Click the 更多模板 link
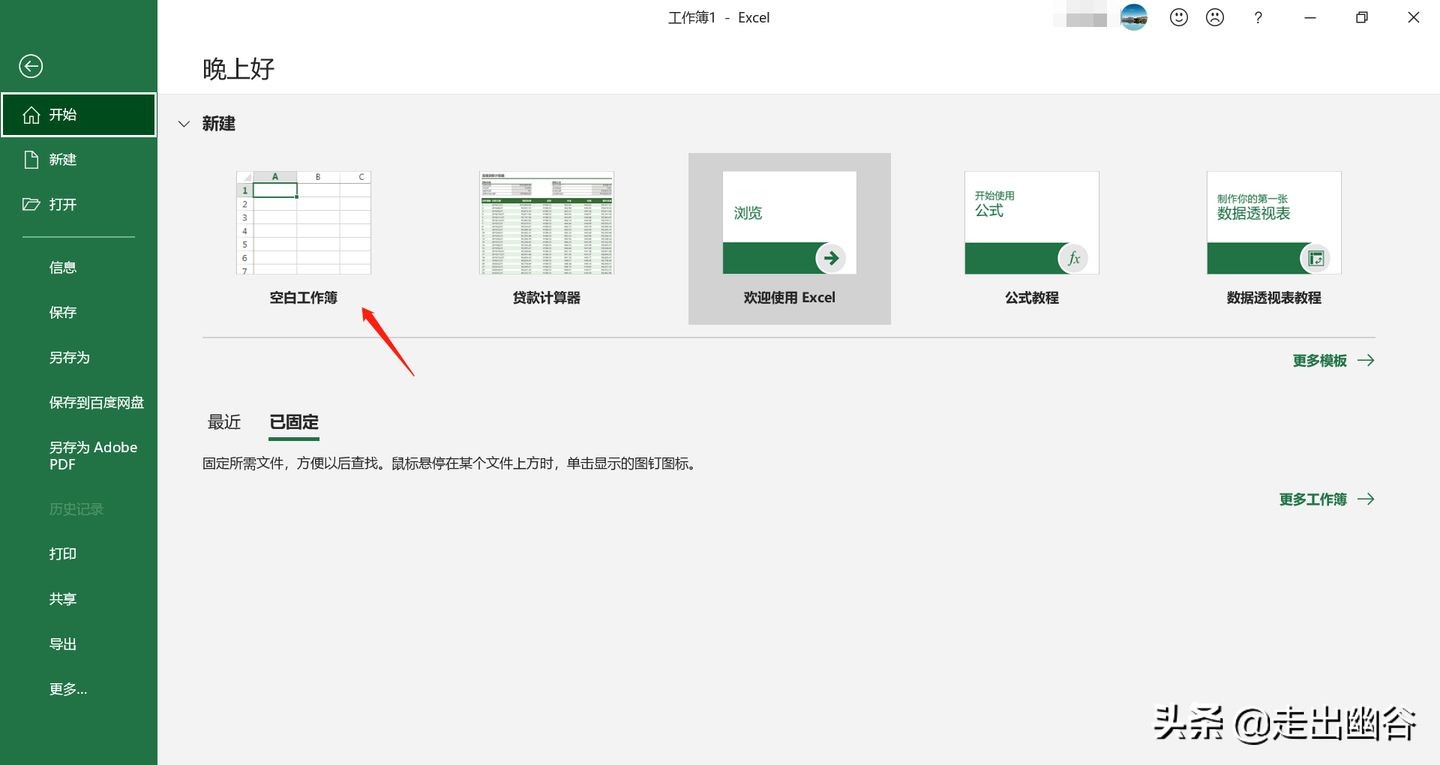The image size is (1440, 765). coord(1333,360)
